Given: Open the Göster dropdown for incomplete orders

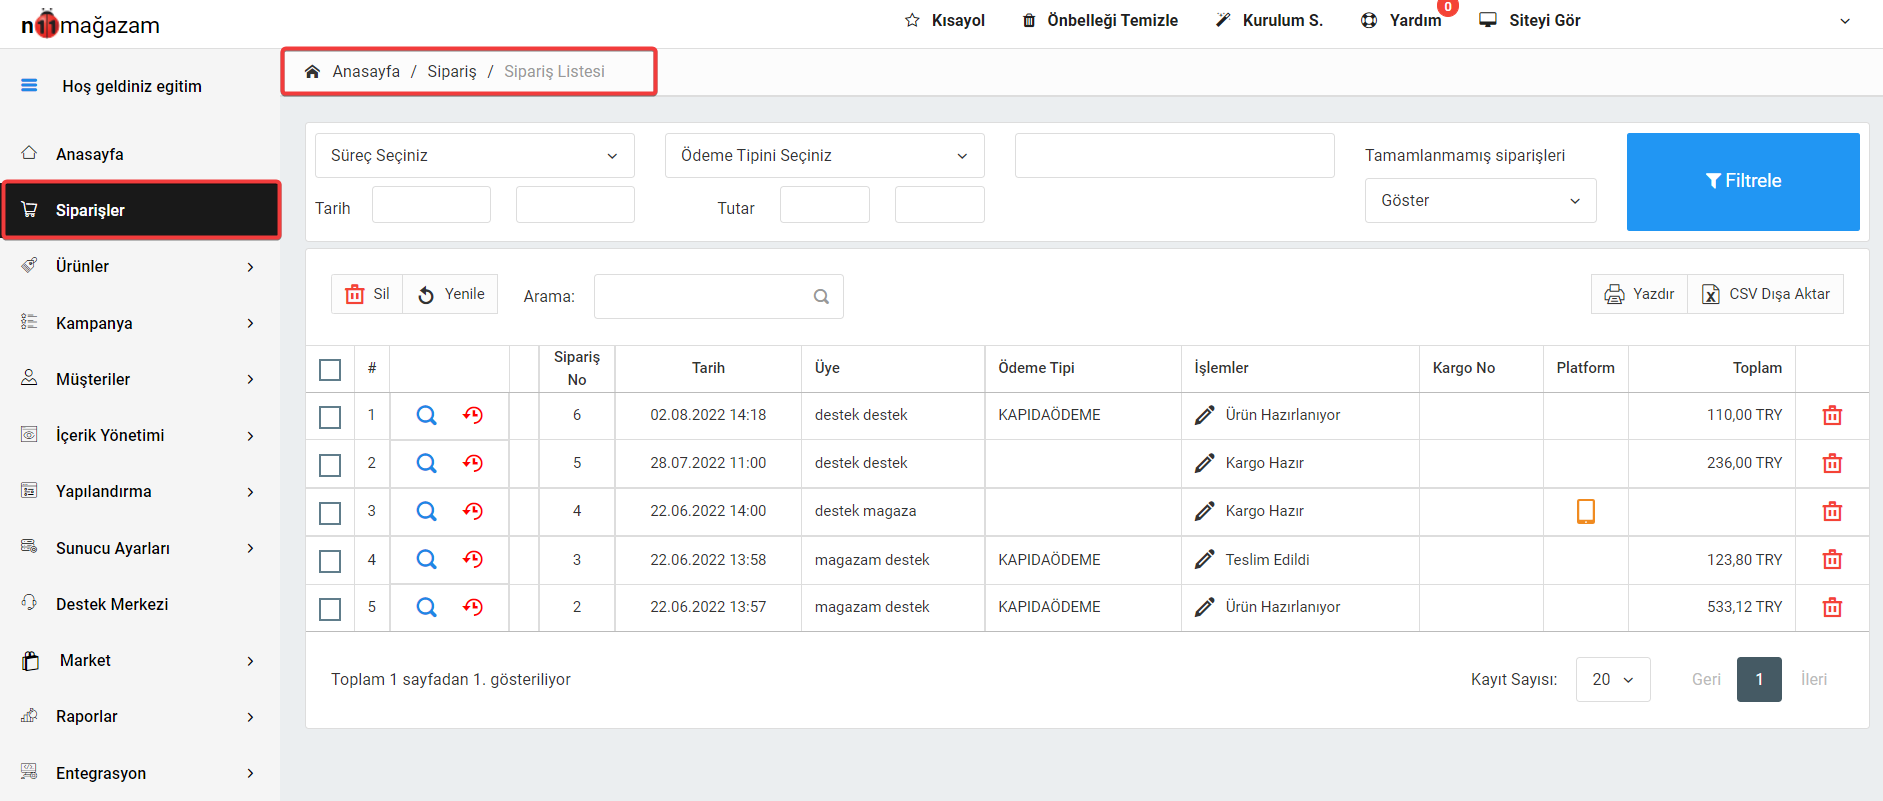Looking at the screenshot, I should pos(1480,200).
